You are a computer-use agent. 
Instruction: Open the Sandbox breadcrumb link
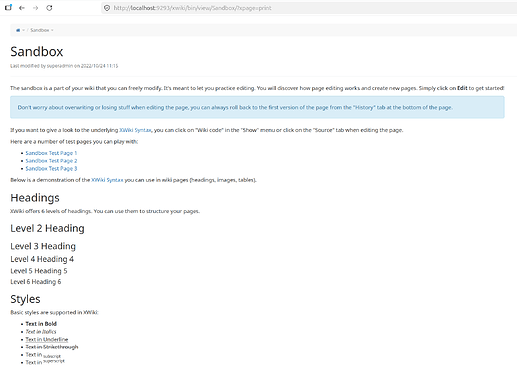tap(40, 30)
